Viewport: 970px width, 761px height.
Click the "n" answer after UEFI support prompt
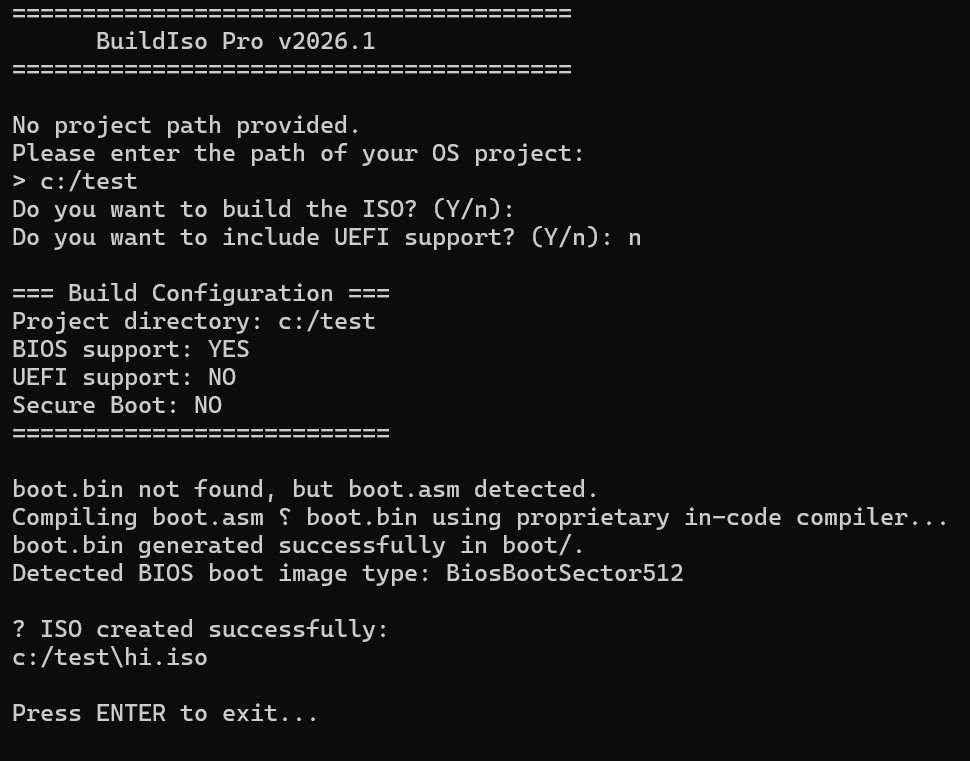point(634,237)
